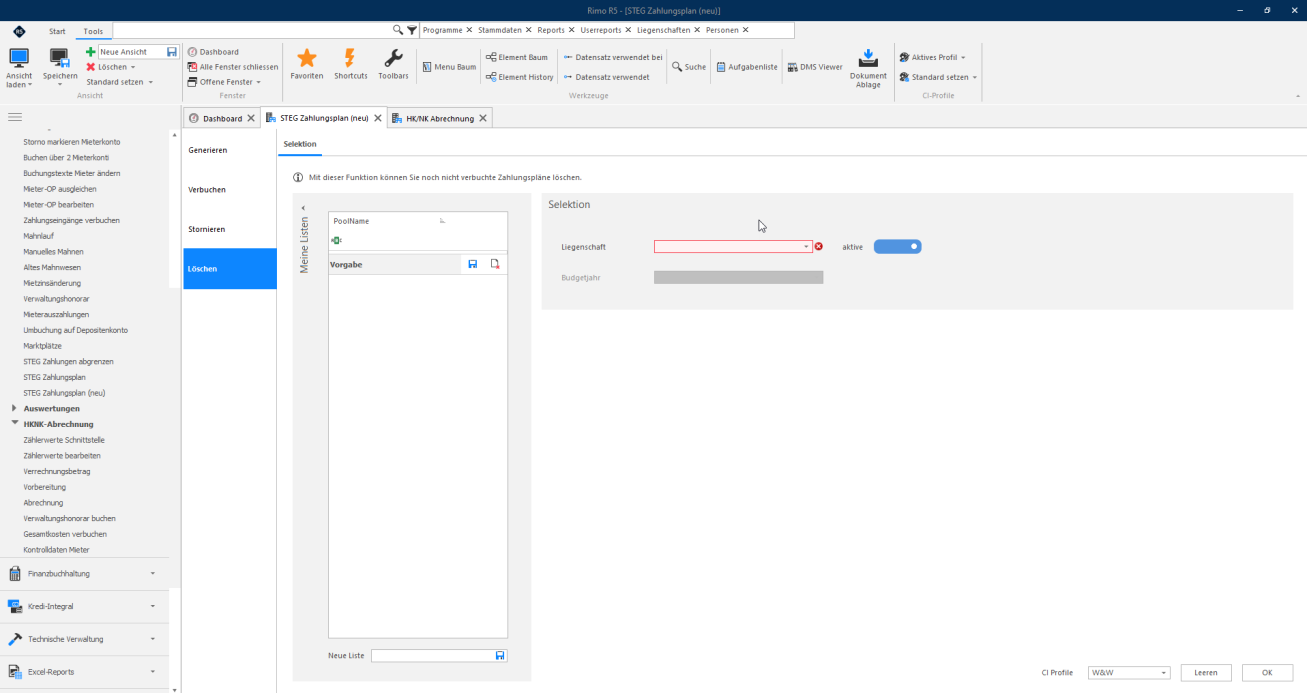
Task: Open the Menu Baum tool
Action: (448, 67)
